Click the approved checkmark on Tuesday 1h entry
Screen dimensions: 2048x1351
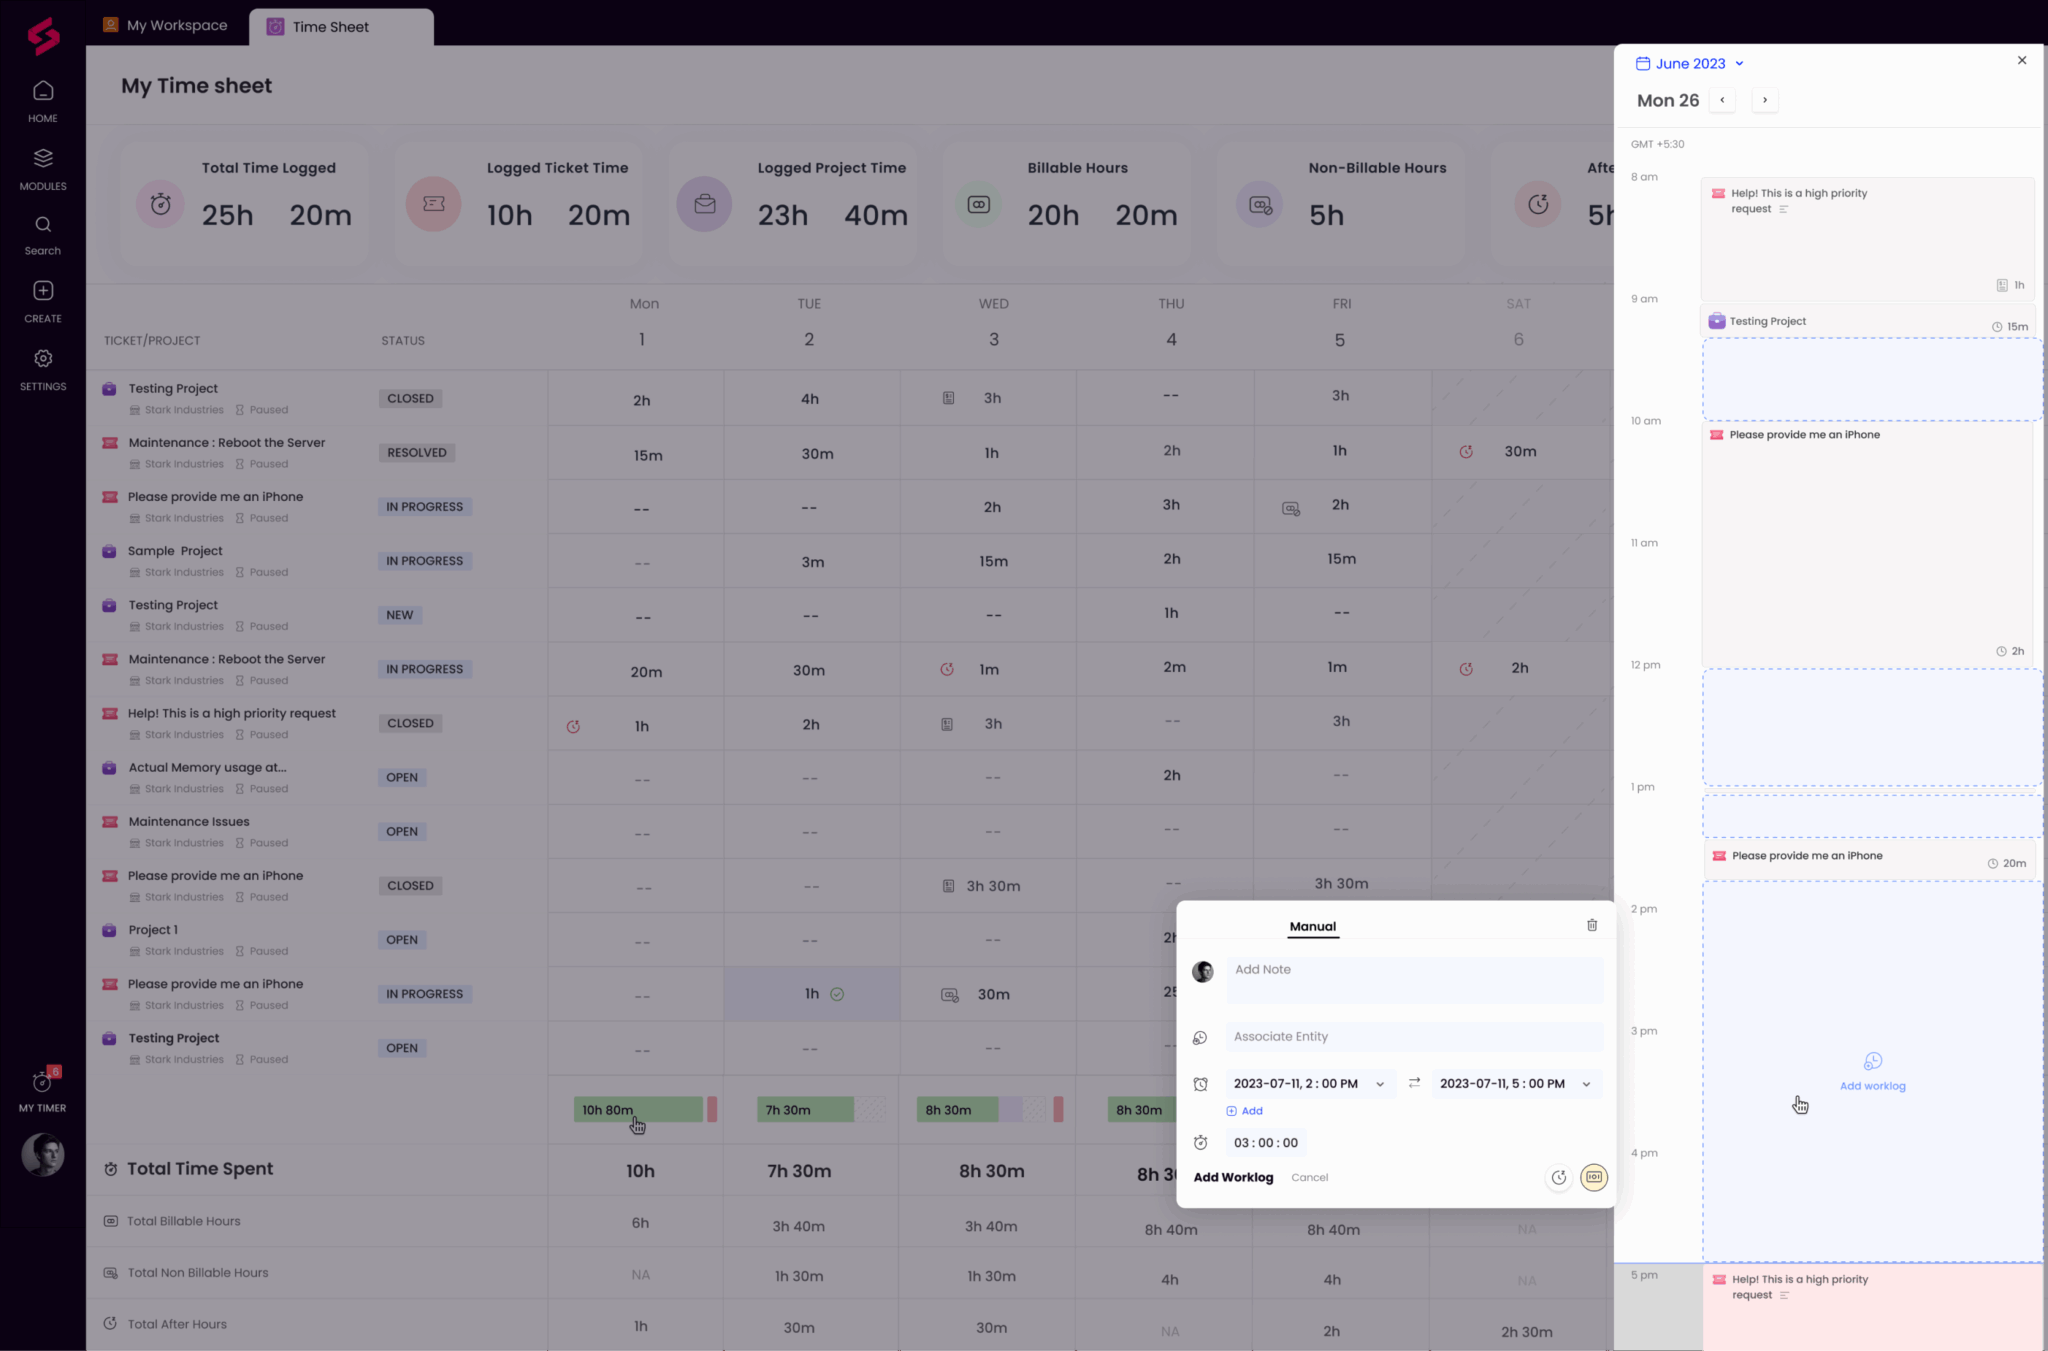[x=837, y=994]
